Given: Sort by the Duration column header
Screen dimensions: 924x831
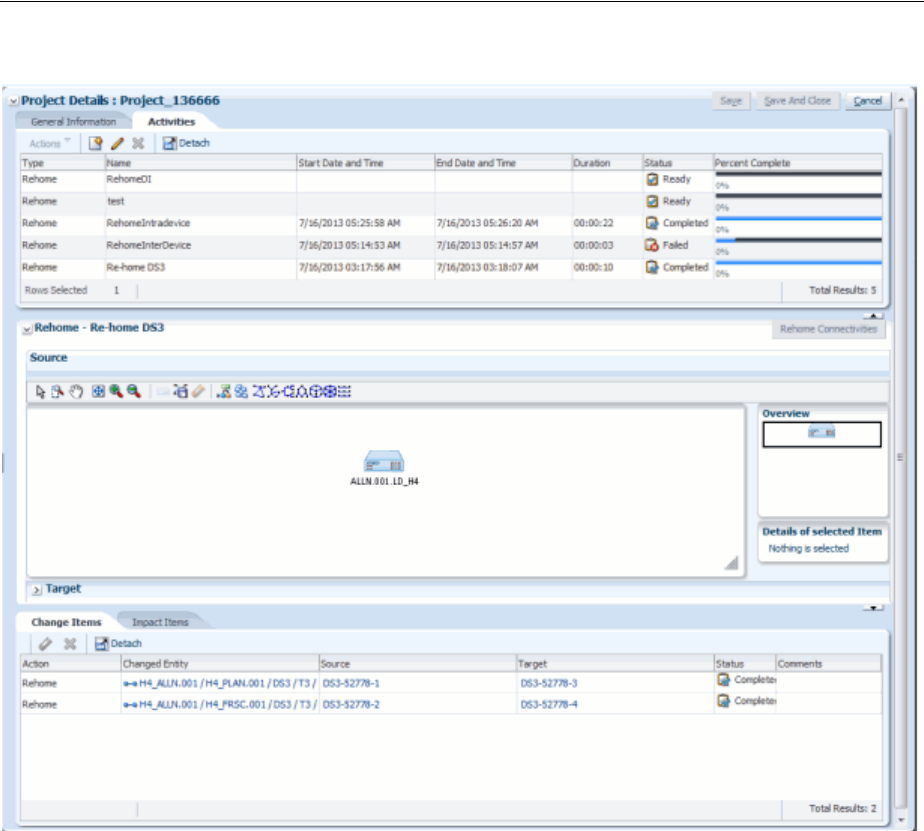Looking at the screenshot, I should [x=606, y=163].
